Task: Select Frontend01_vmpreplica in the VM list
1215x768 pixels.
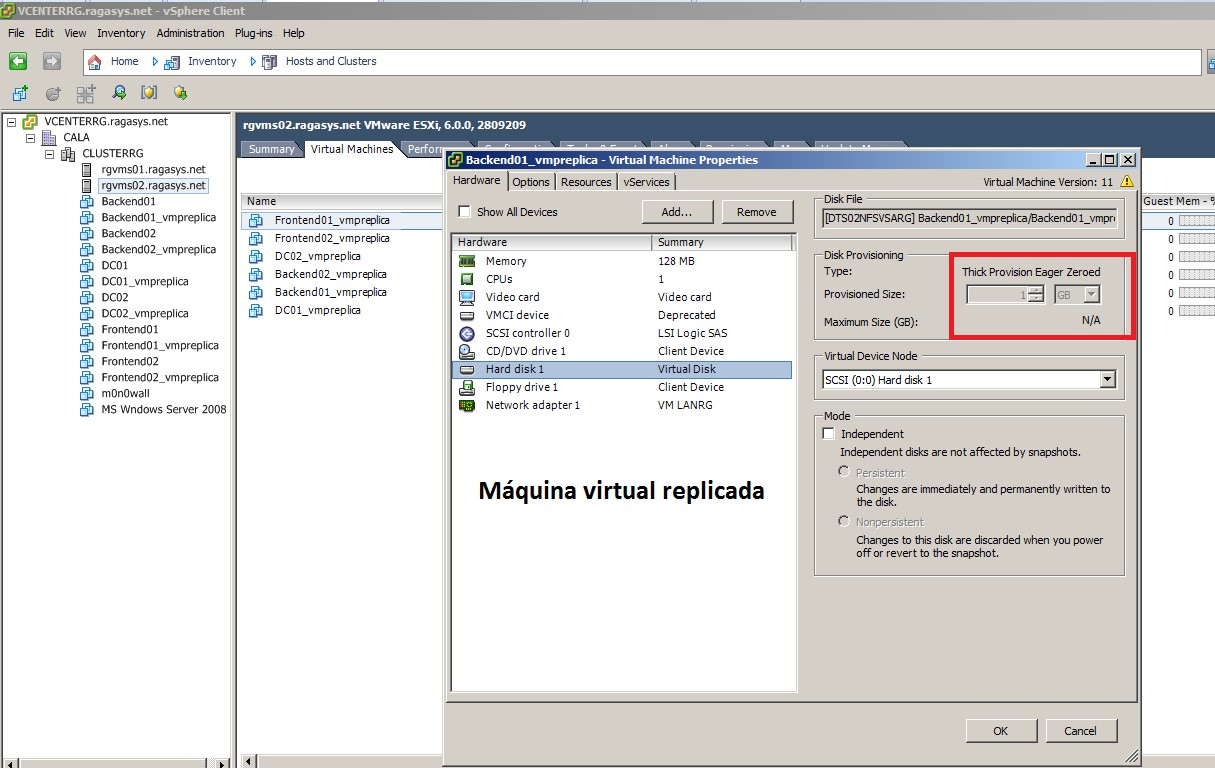Action: pos(332,220)
